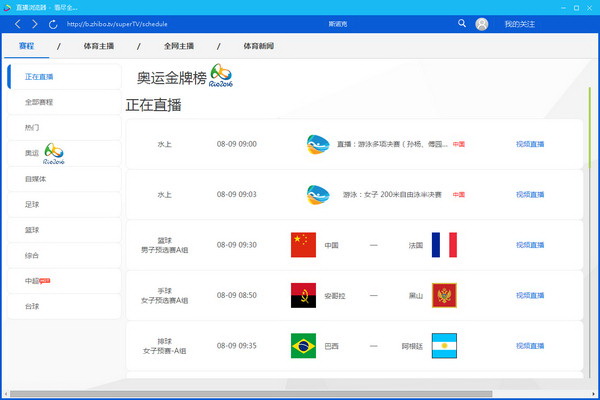
Task: Reload the page with refresh icon
Action: pyautogui.click(x=53, y=24)
